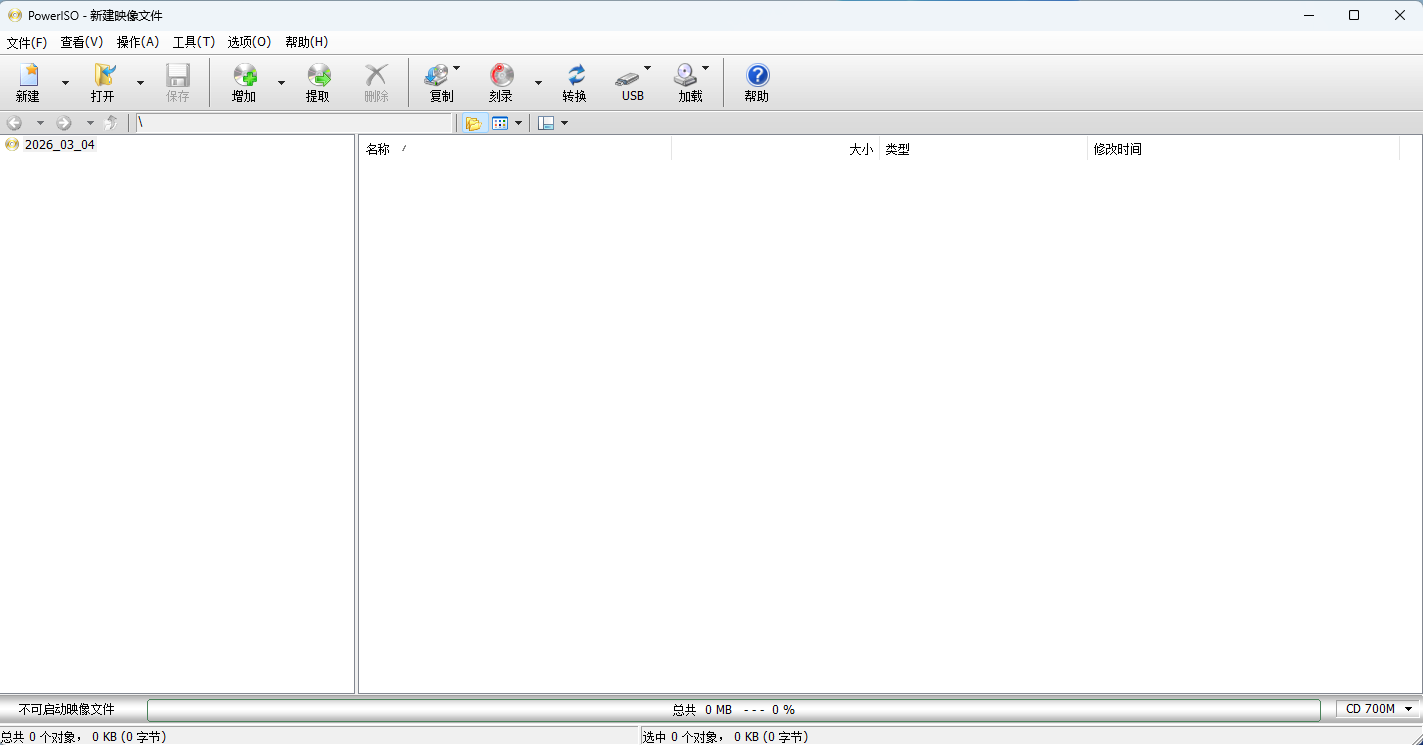Select the 2026_03_04 tree root
The width and height of the screenshot is (1423, 745).
60,145
